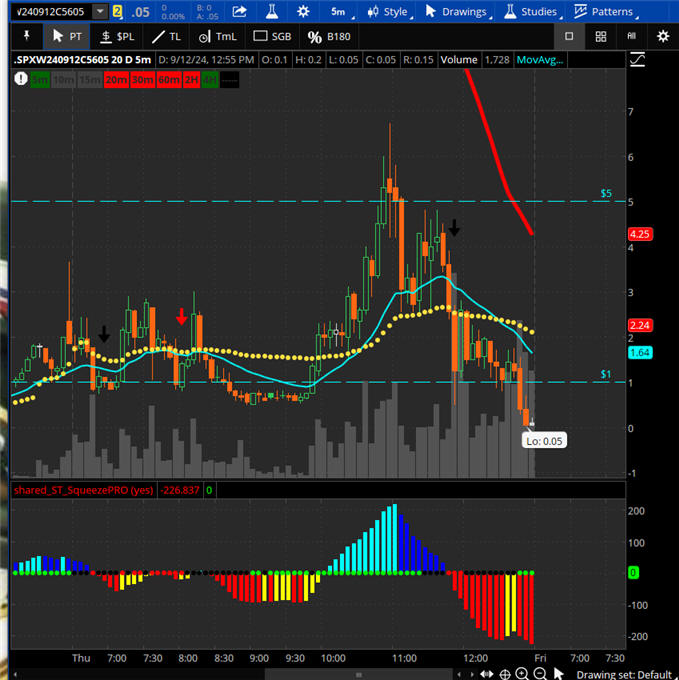Open chart settings gear icon

(662, 36)
